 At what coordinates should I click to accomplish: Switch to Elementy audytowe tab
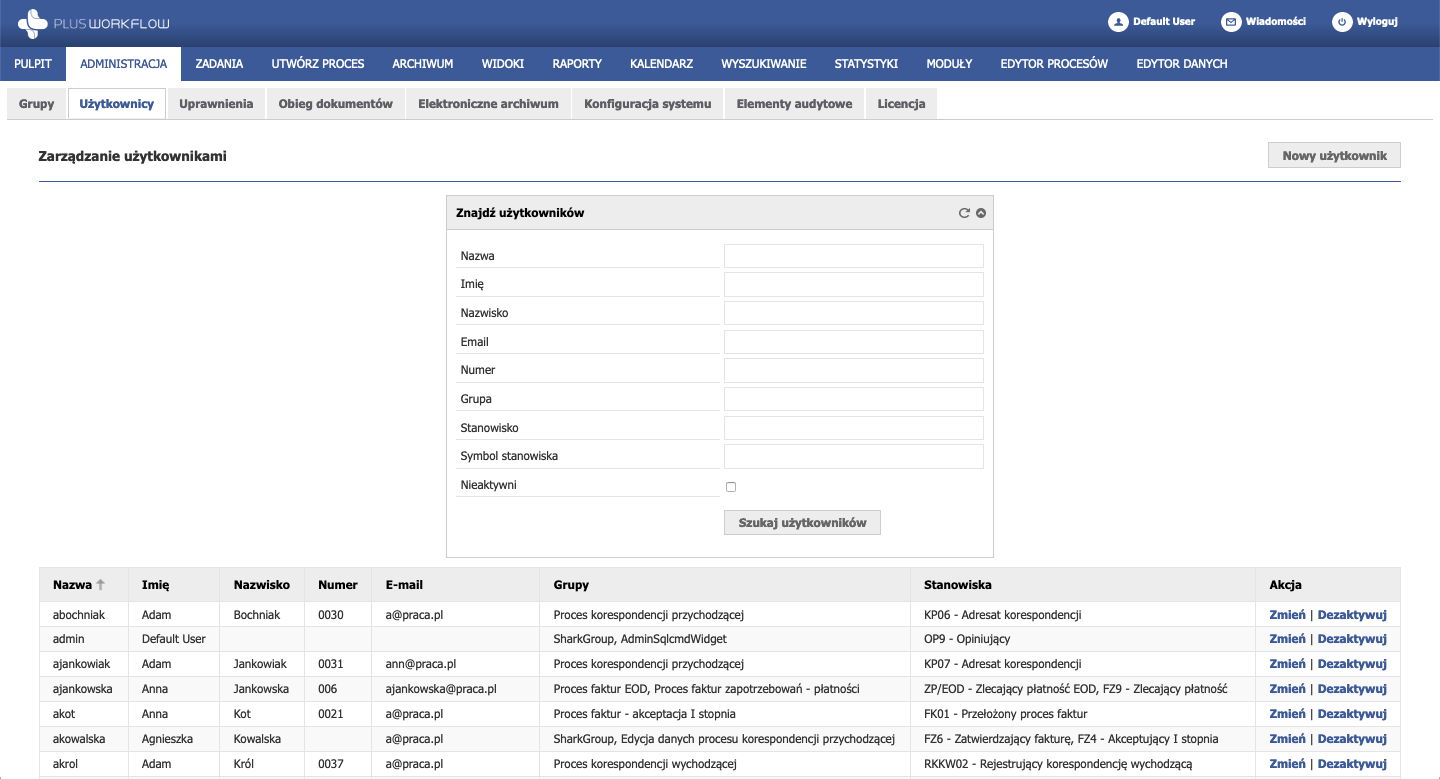pos(794,104)
